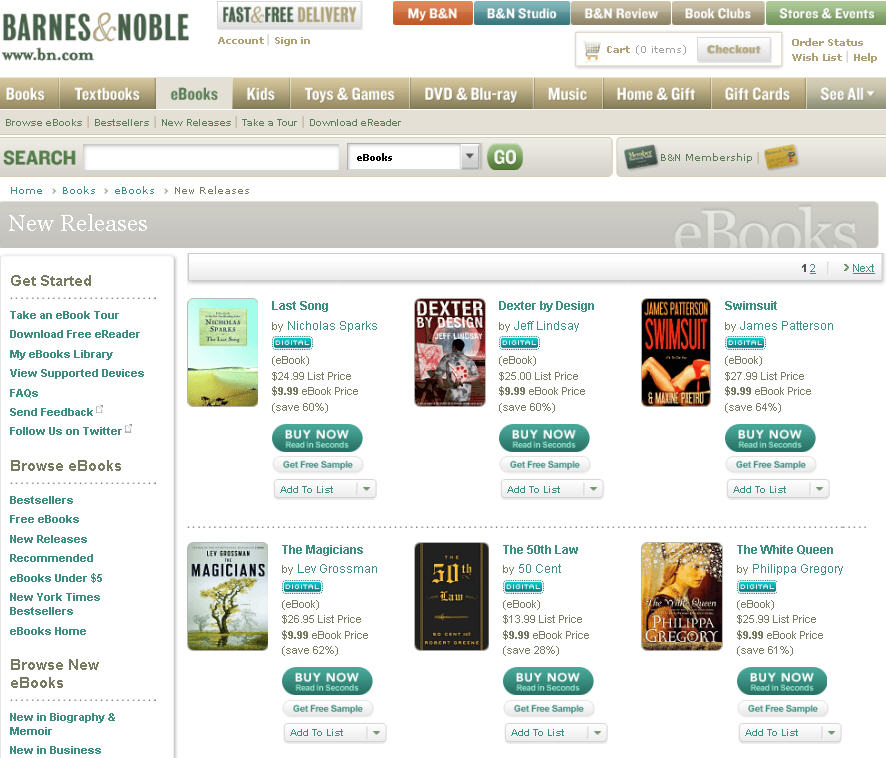Open the Last Song book cover

coord(223,352)
